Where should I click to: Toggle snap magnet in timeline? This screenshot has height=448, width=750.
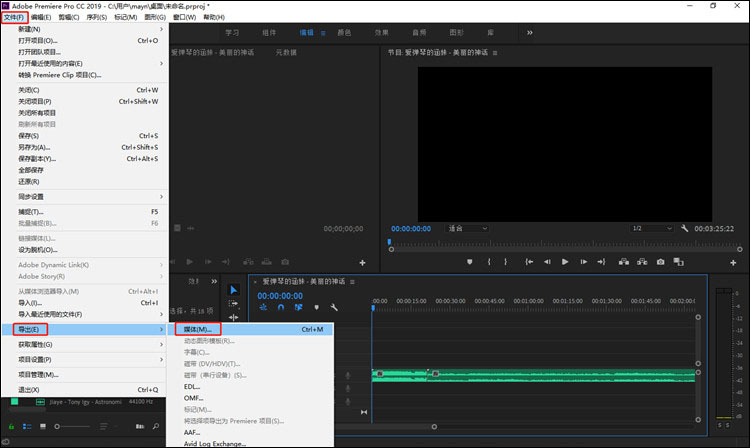click(281, 307)
